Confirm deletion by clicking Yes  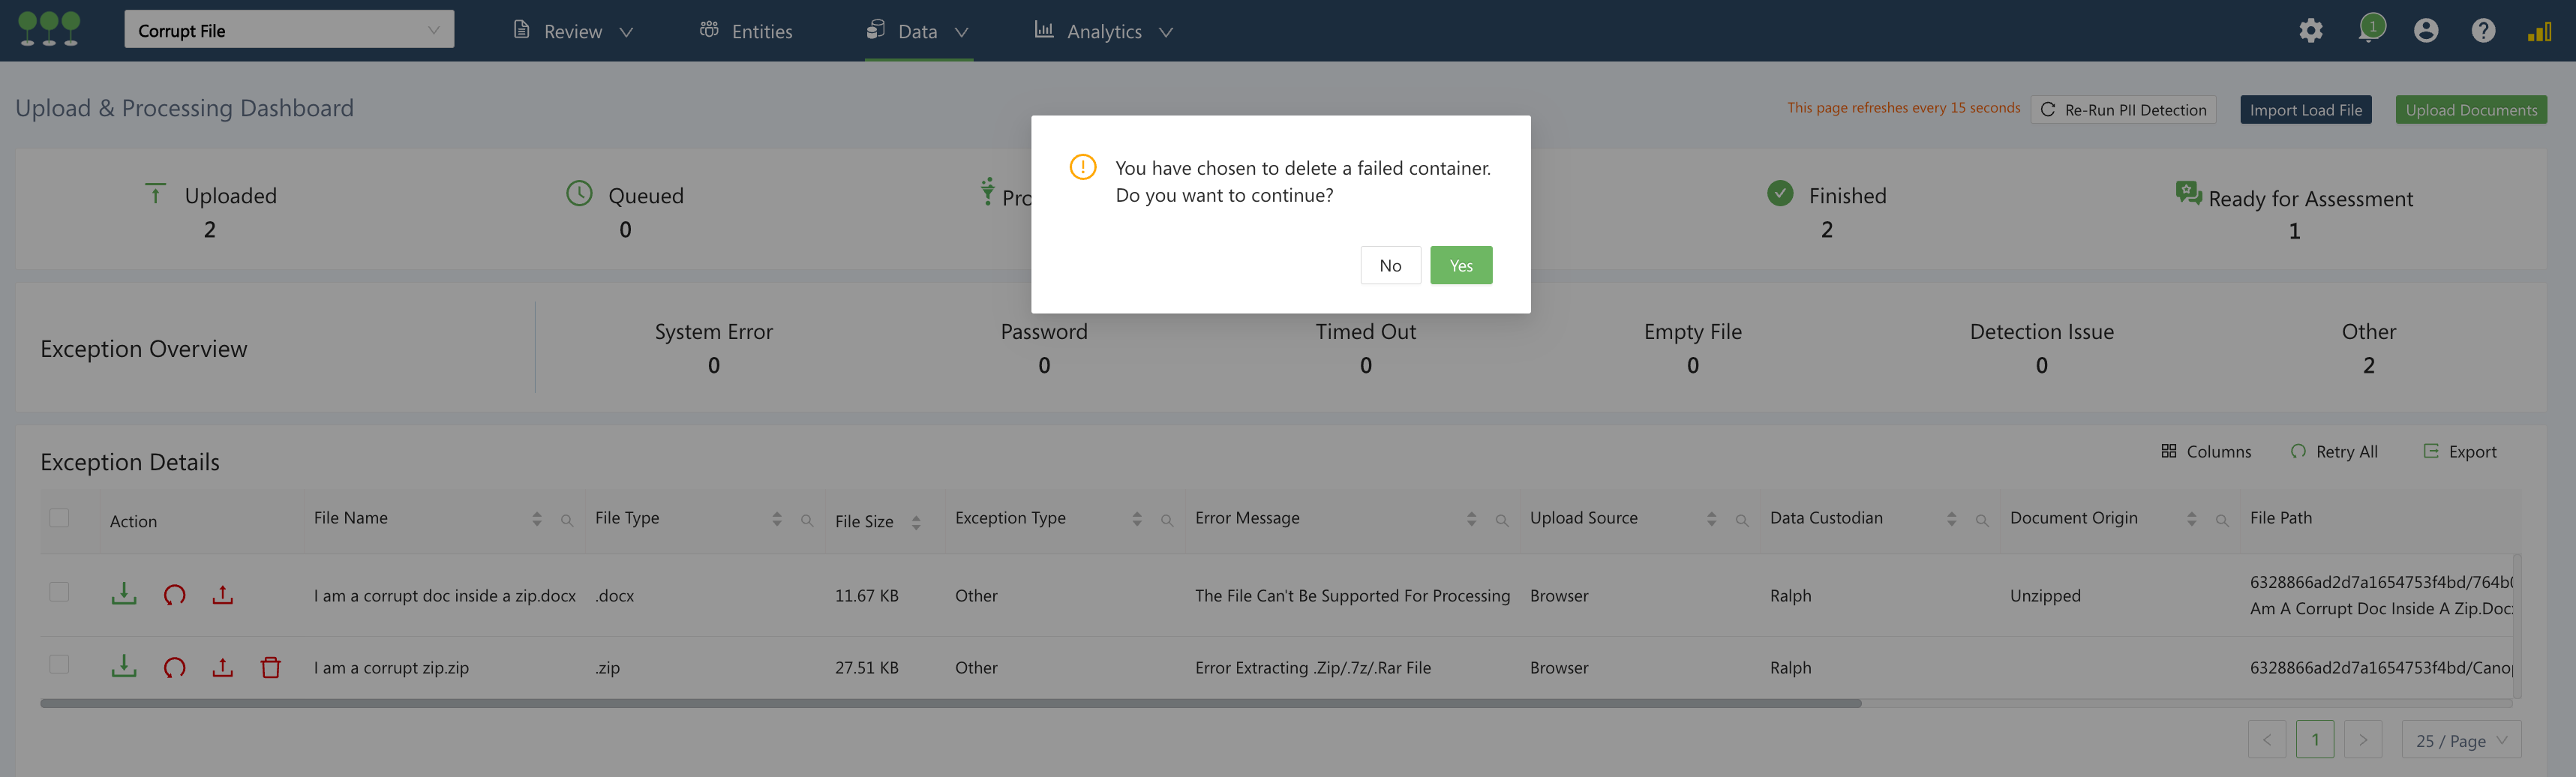pyautogui.click(x=1461, y=265)
